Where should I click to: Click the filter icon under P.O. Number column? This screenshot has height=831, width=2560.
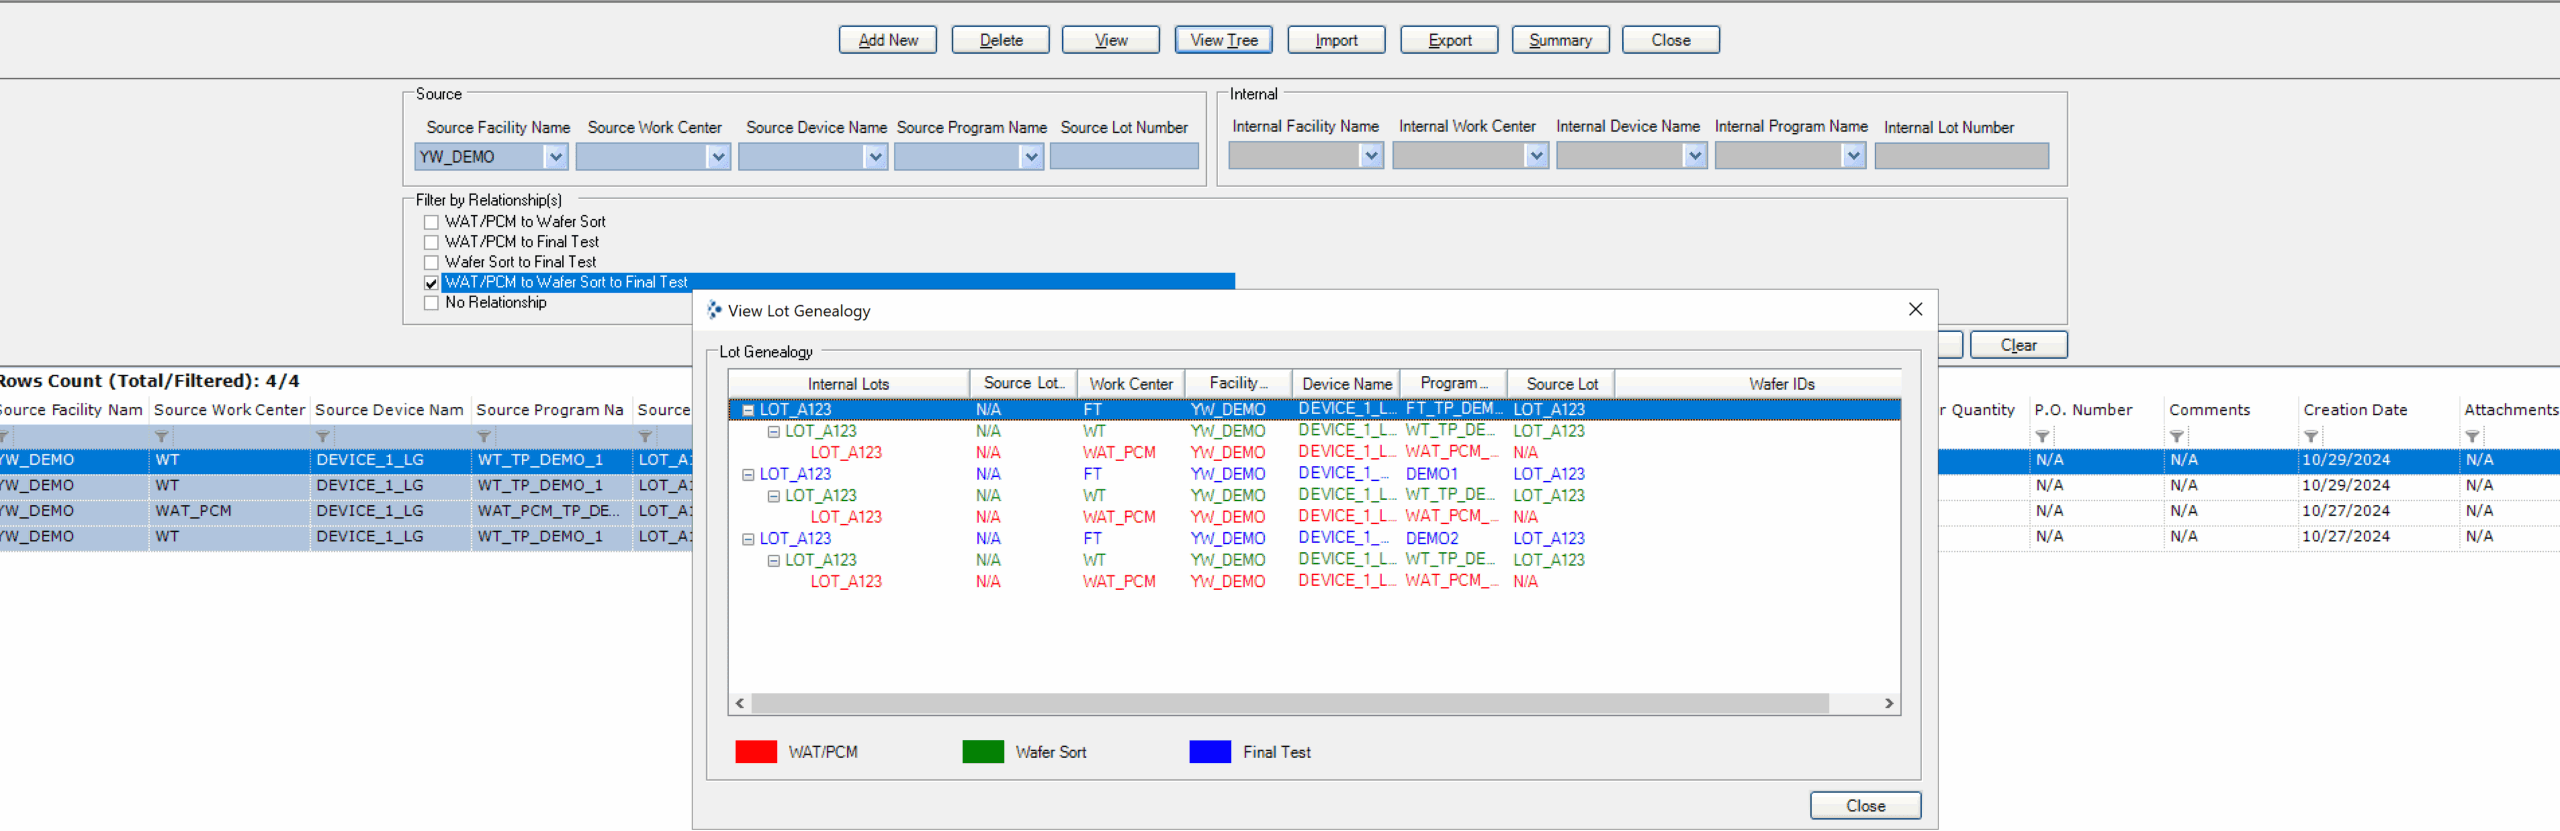point(2042,437)
